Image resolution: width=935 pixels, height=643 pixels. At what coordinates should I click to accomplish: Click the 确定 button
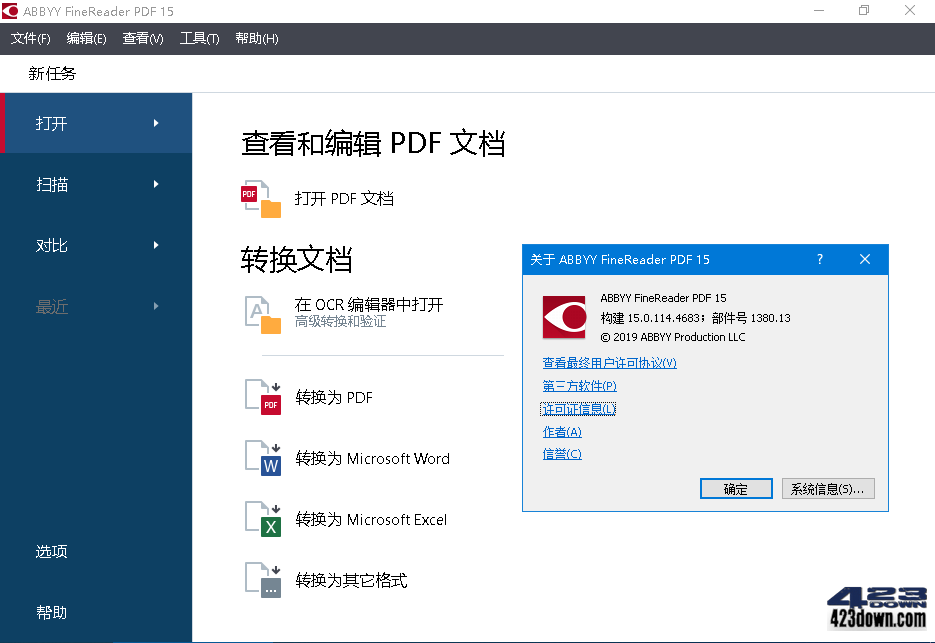click(736, 488)
